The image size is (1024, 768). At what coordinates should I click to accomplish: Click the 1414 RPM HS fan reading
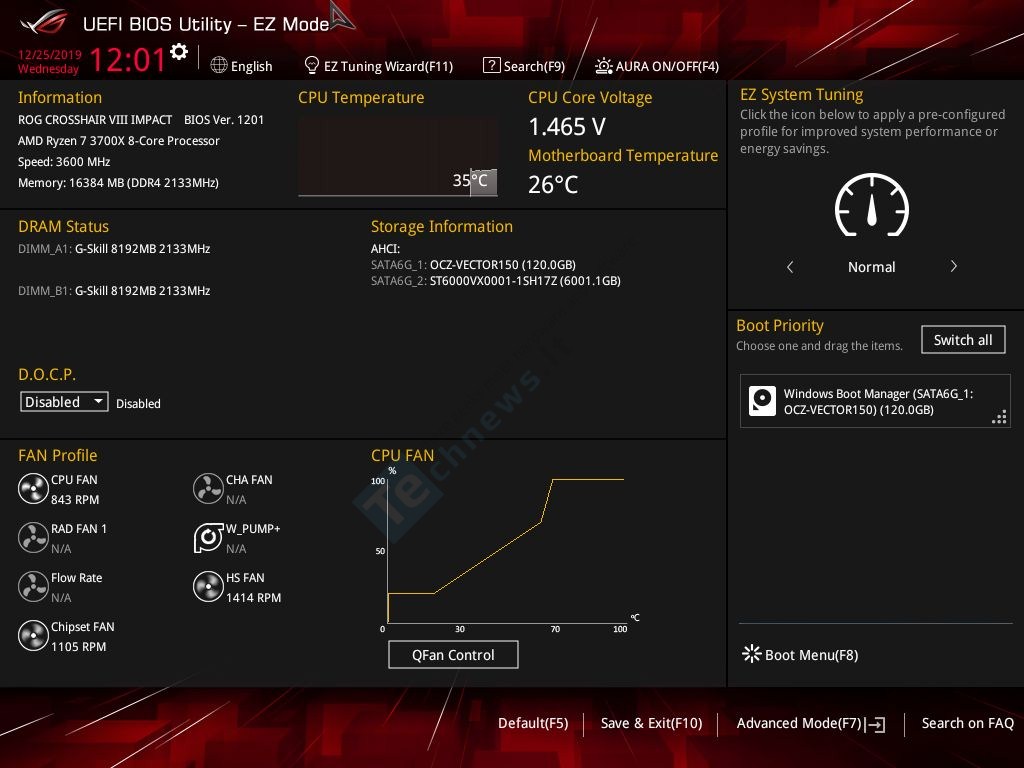tap(253, 598)
